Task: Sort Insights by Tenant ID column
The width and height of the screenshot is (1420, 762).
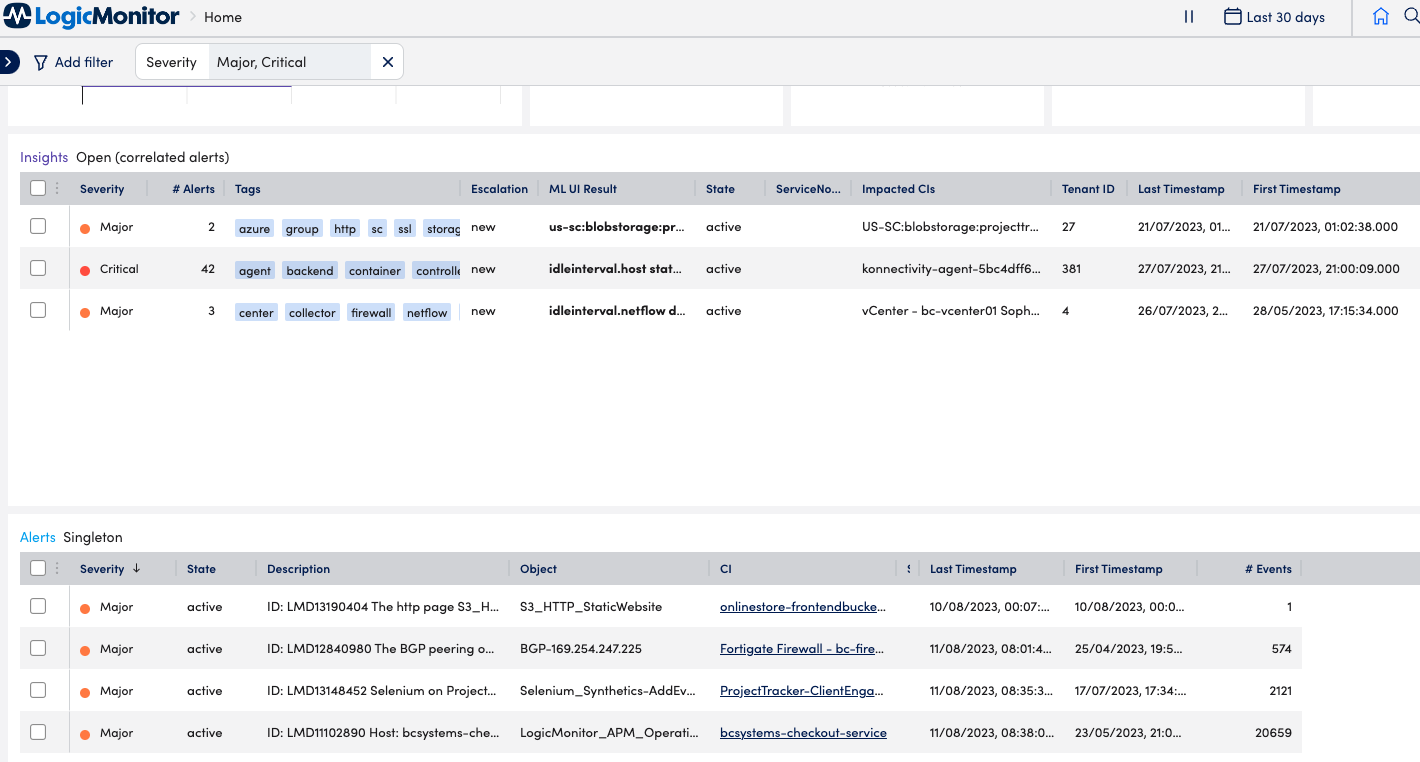Action: (1088, 189)
